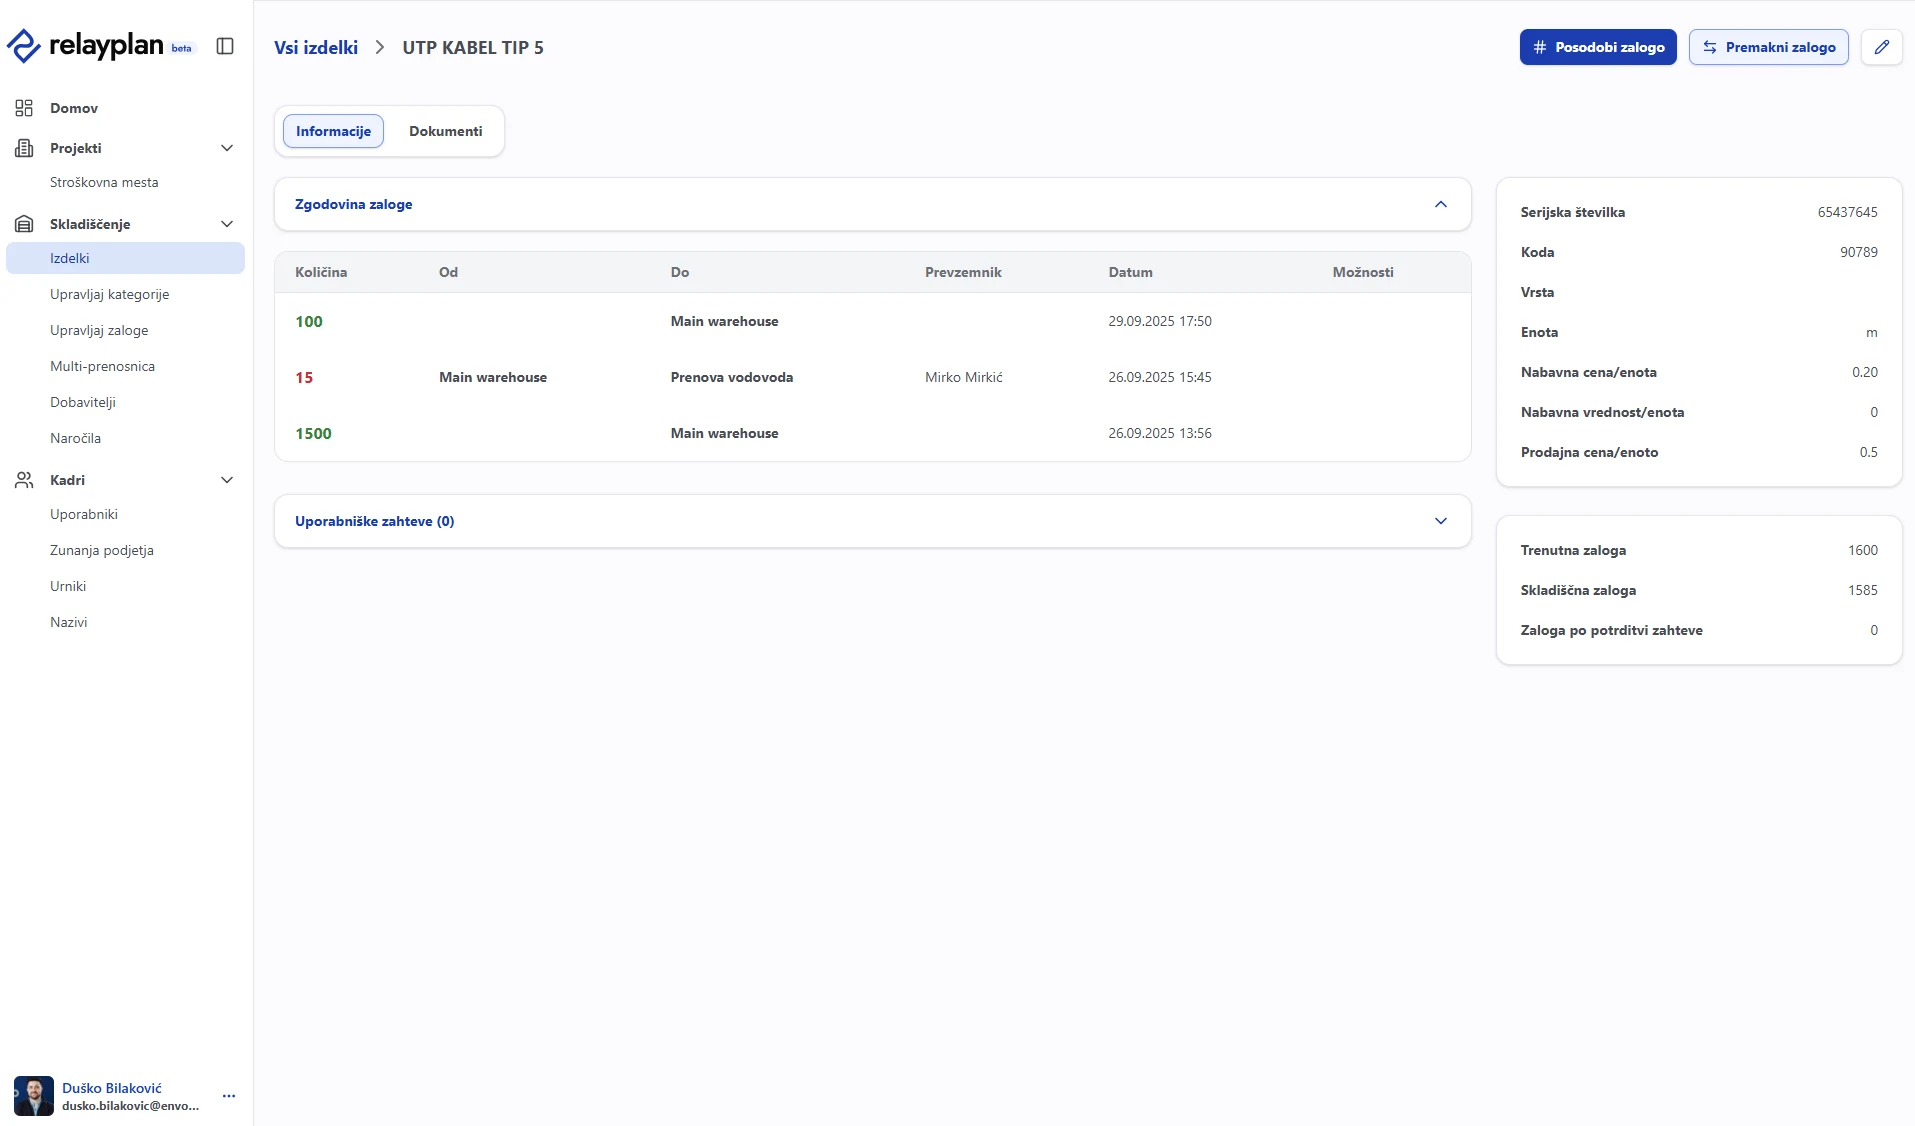1915x1126 pixels.
Task: Click the Kadri people icon
Action: (x=24, y=480)
